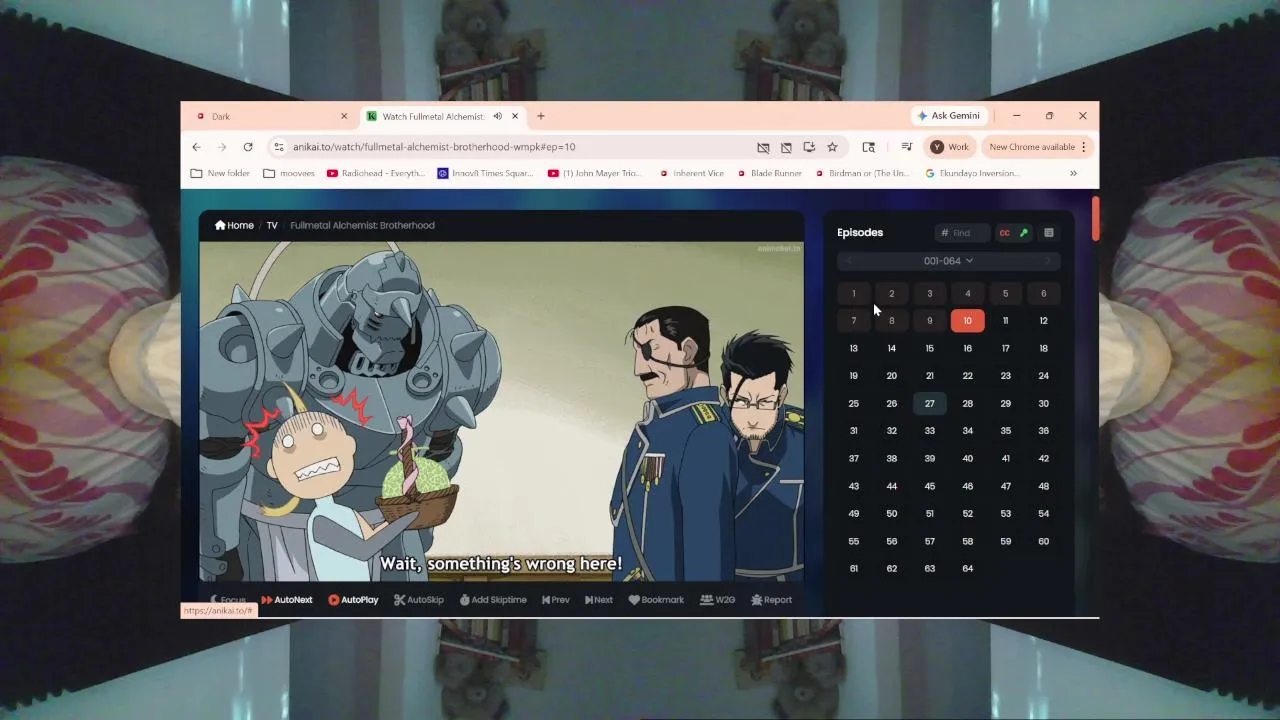Viewport: 1280px width, 720px height.
Task: Click the video player frame
Action: coord(501,411)
